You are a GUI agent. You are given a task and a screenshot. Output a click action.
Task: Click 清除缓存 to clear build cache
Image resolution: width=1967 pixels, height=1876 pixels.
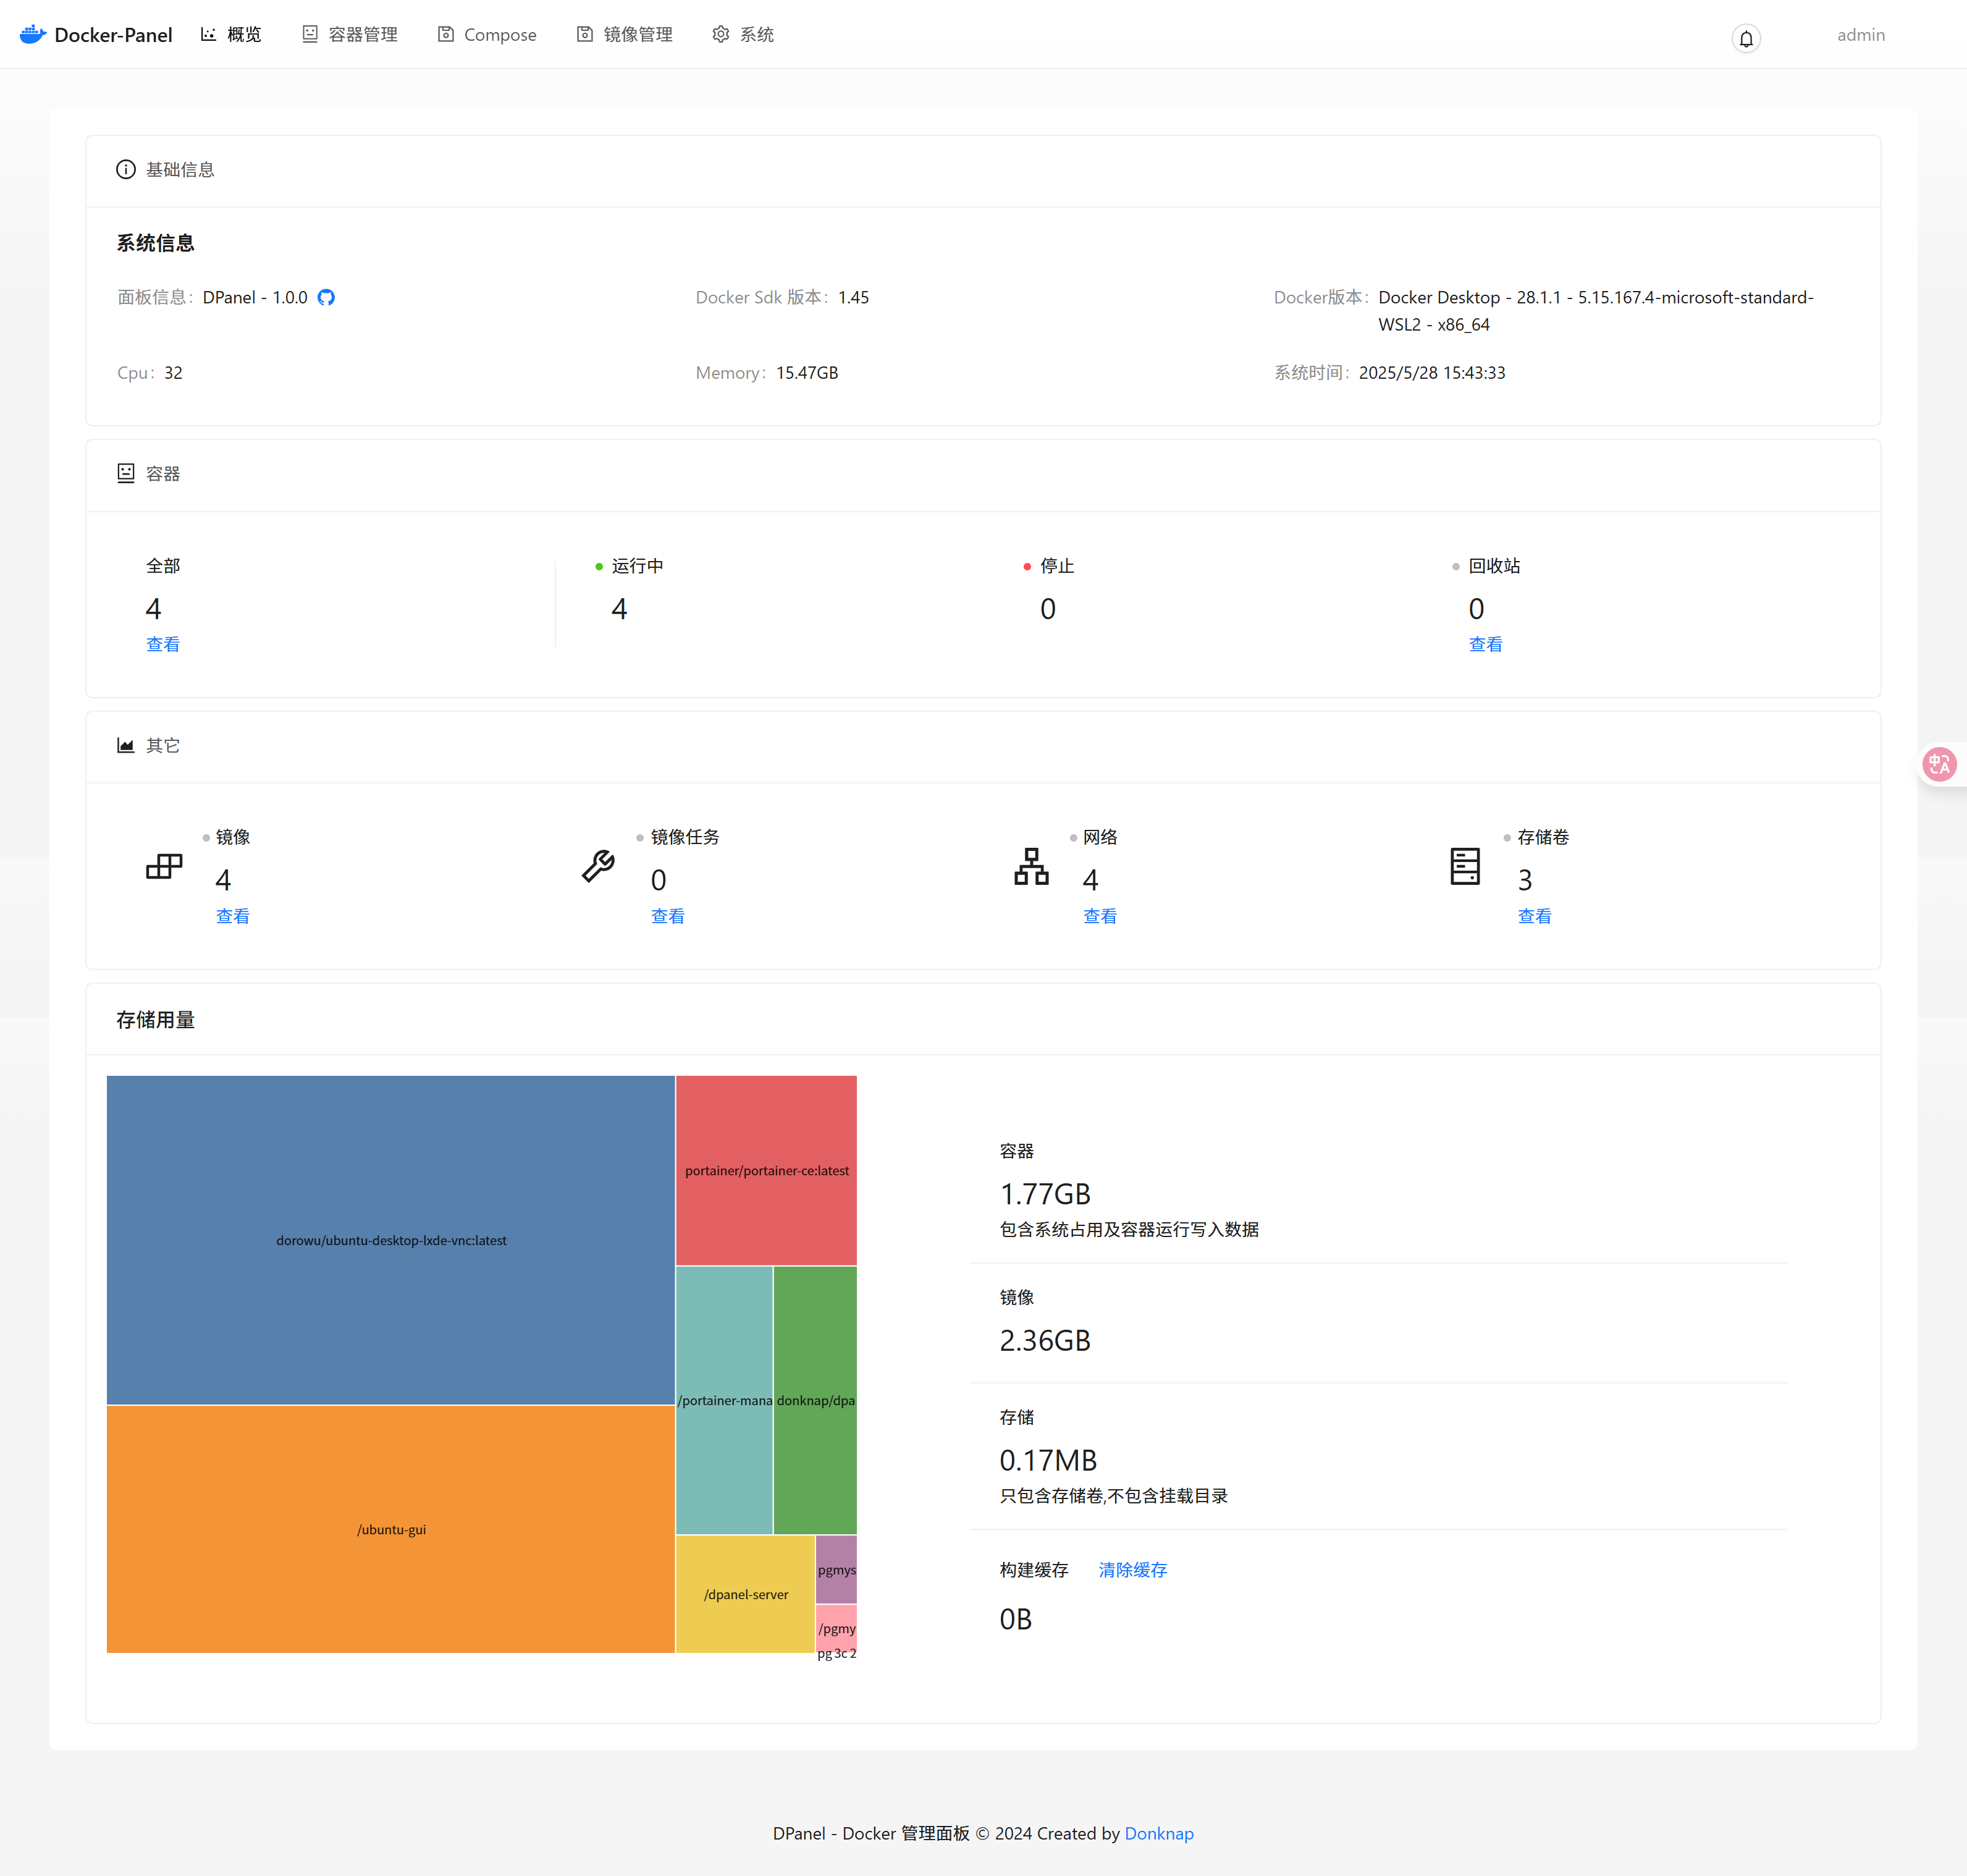point(1133,1570)
